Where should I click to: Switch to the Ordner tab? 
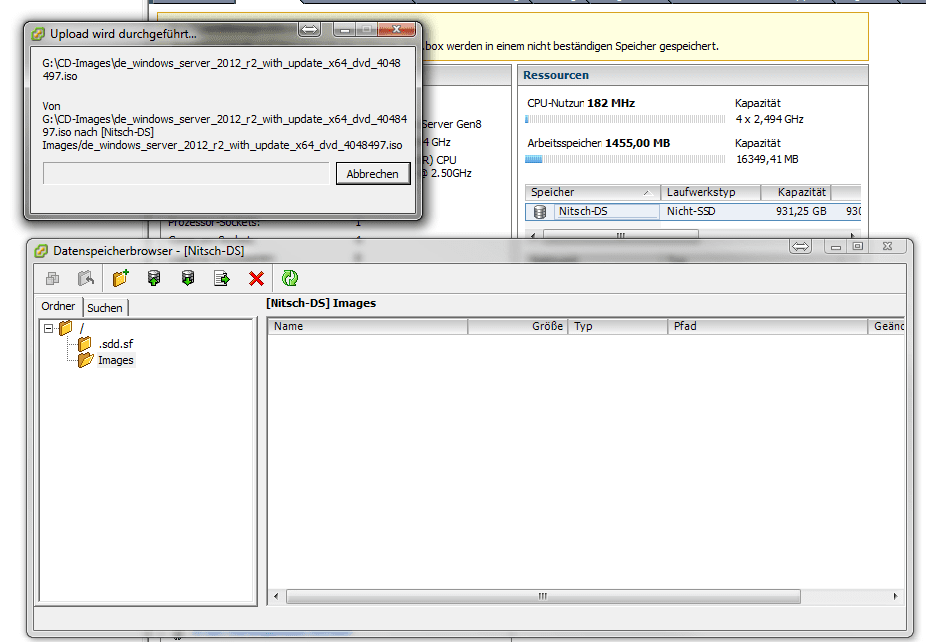(58, 306)
